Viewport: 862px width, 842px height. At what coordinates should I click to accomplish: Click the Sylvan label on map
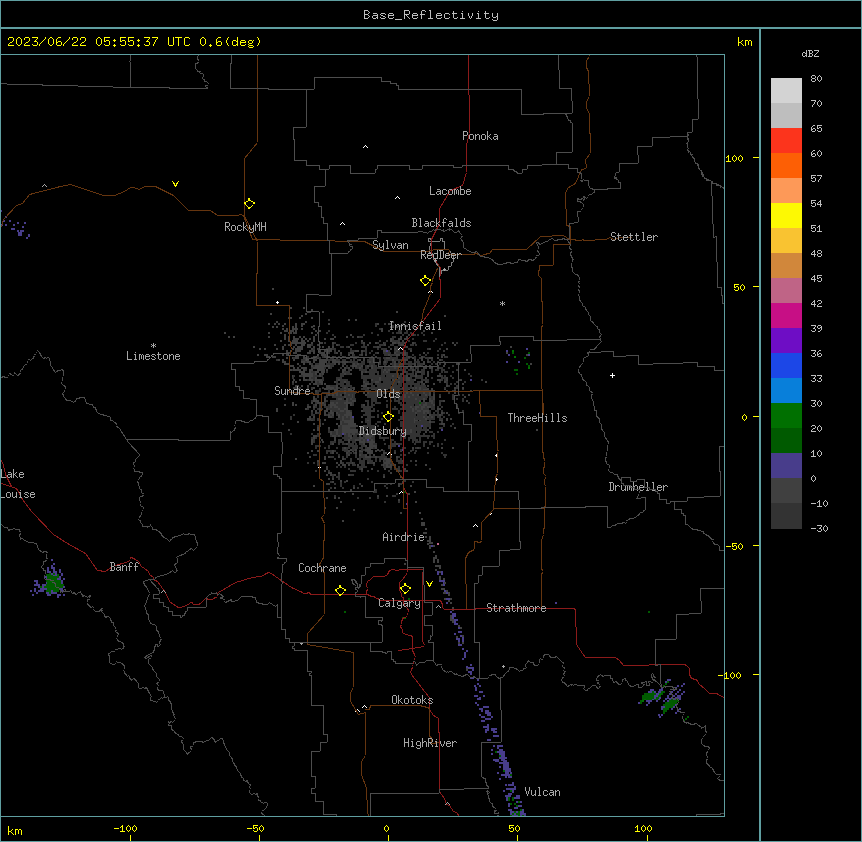point(390,245)
